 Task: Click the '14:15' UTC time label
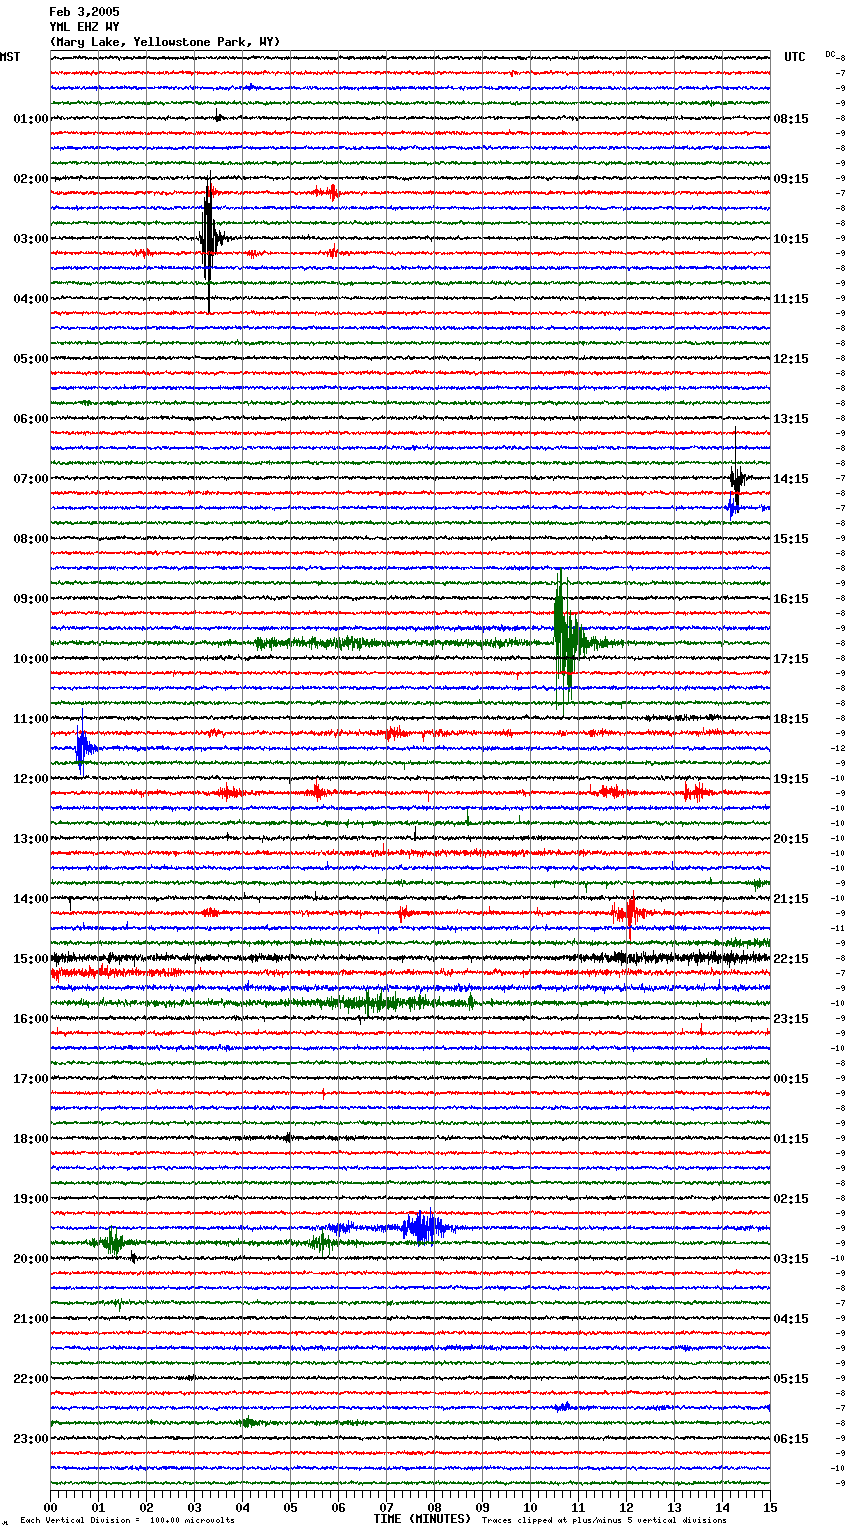tap(791, 479)
